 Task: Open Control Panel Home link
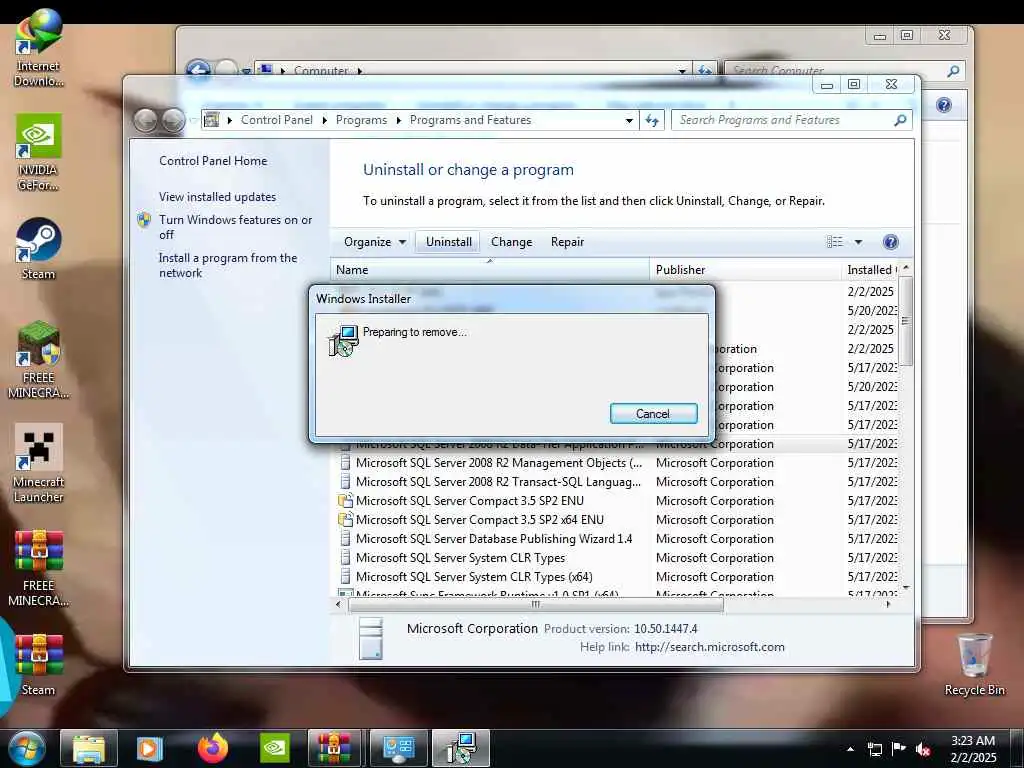(213, 161)
